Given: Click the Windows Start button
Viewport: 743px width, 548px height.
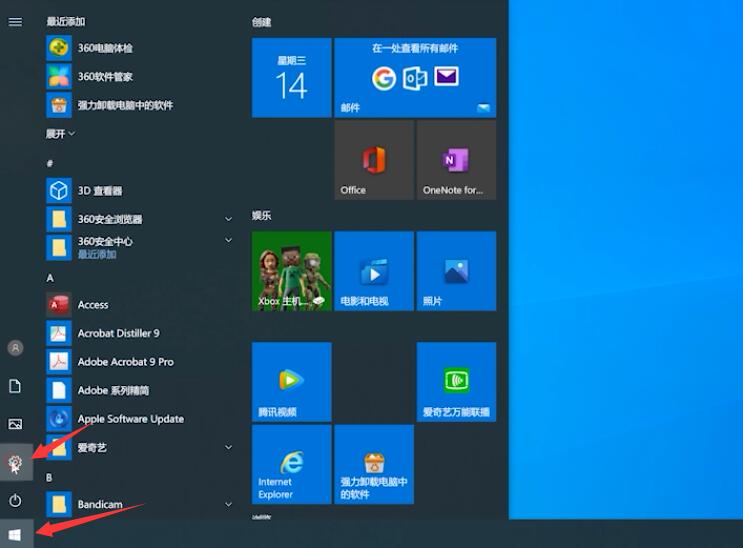Looking at the screenshot, I should coord(15,534).
